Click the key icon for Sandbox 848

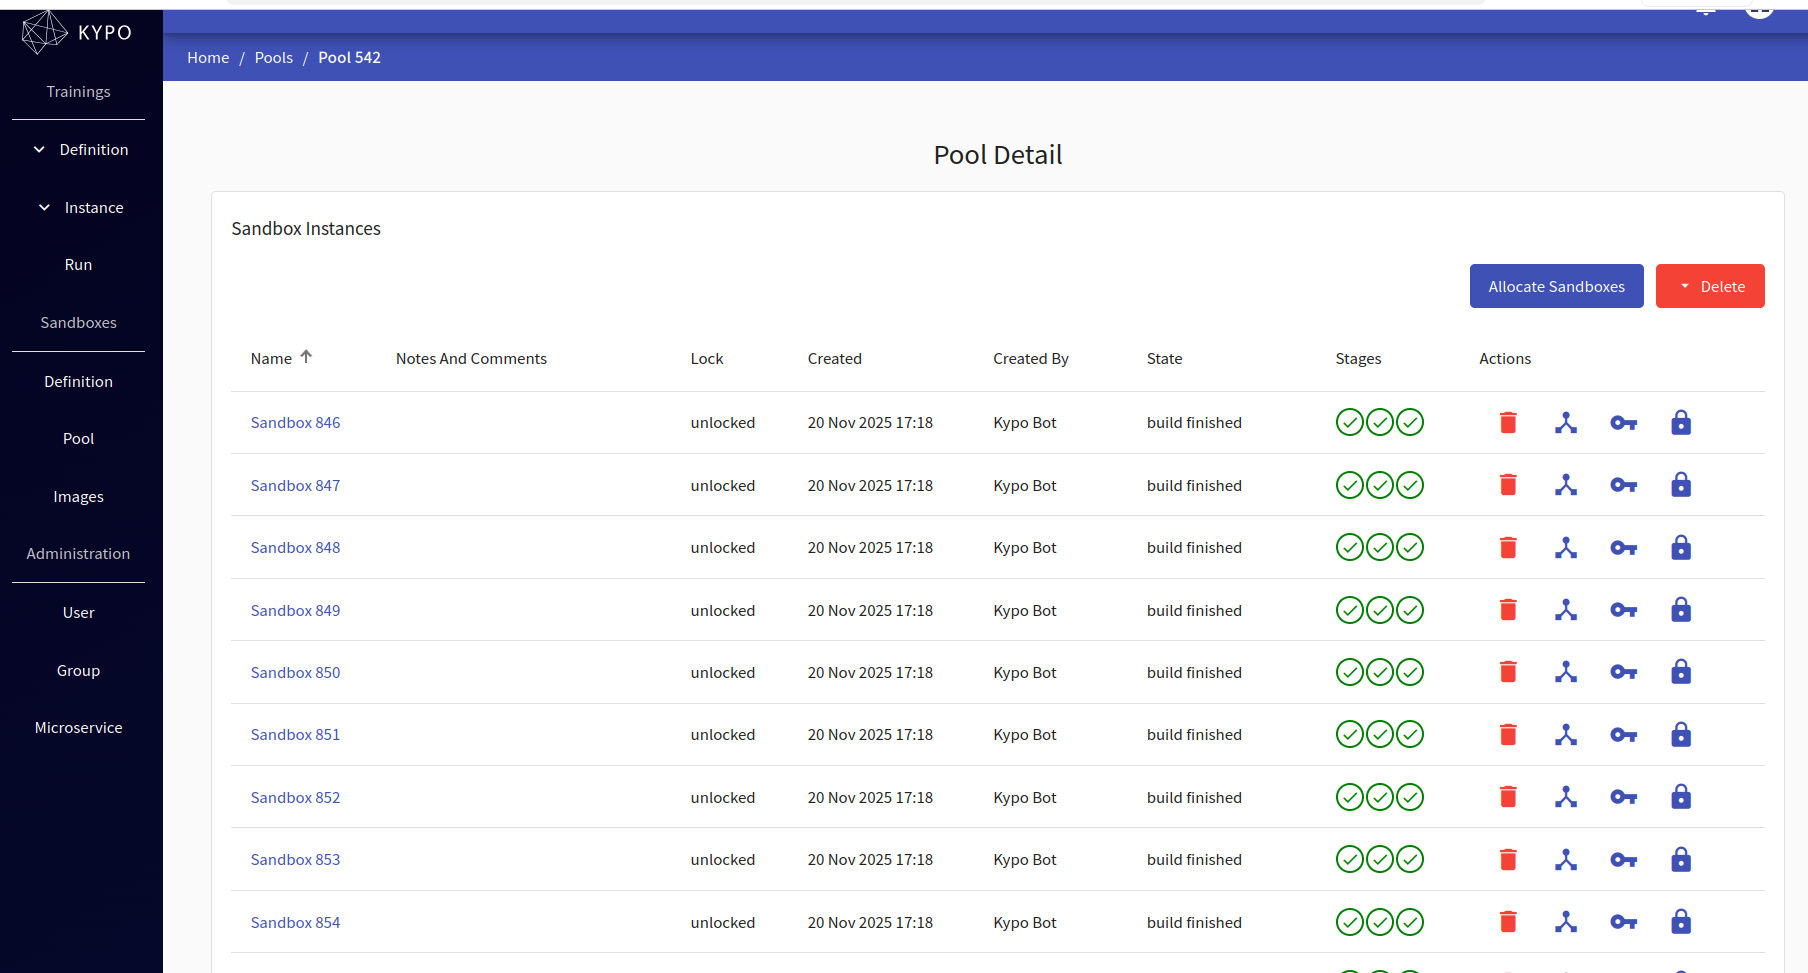[1623, 548]
